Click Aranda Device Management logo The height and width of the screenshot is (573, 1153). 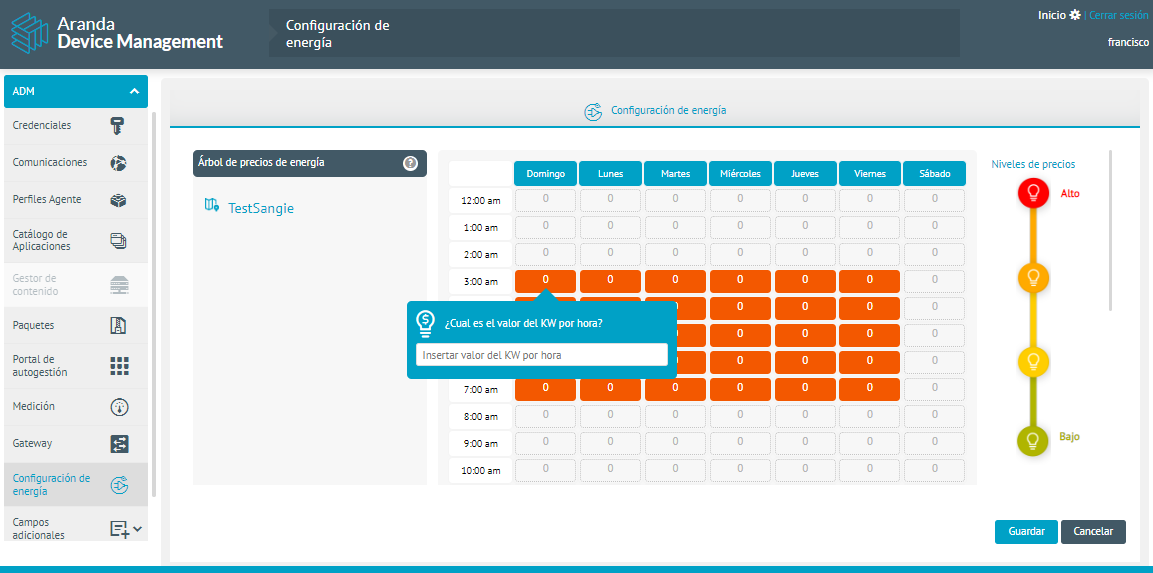click(116, 33)
